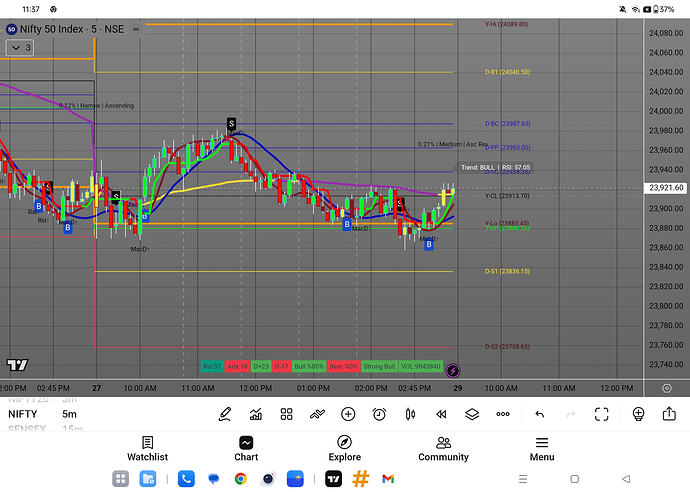Tap the Nifty 50 Index title
The image size is (690, 492).
(x=51, y=29)
